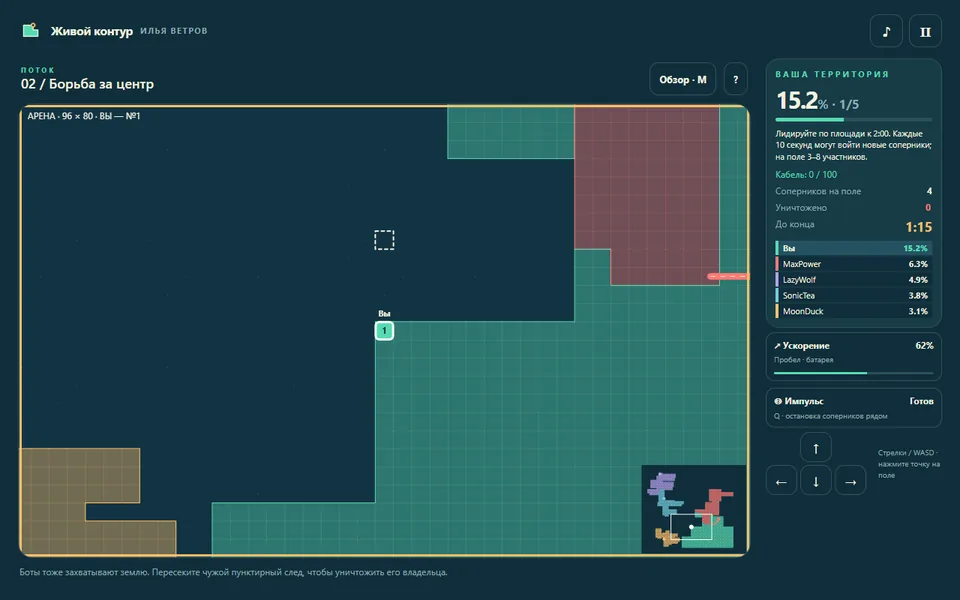Click the player marker labeled 1
The width and height of the screenshot is (960, 600).
384,331
